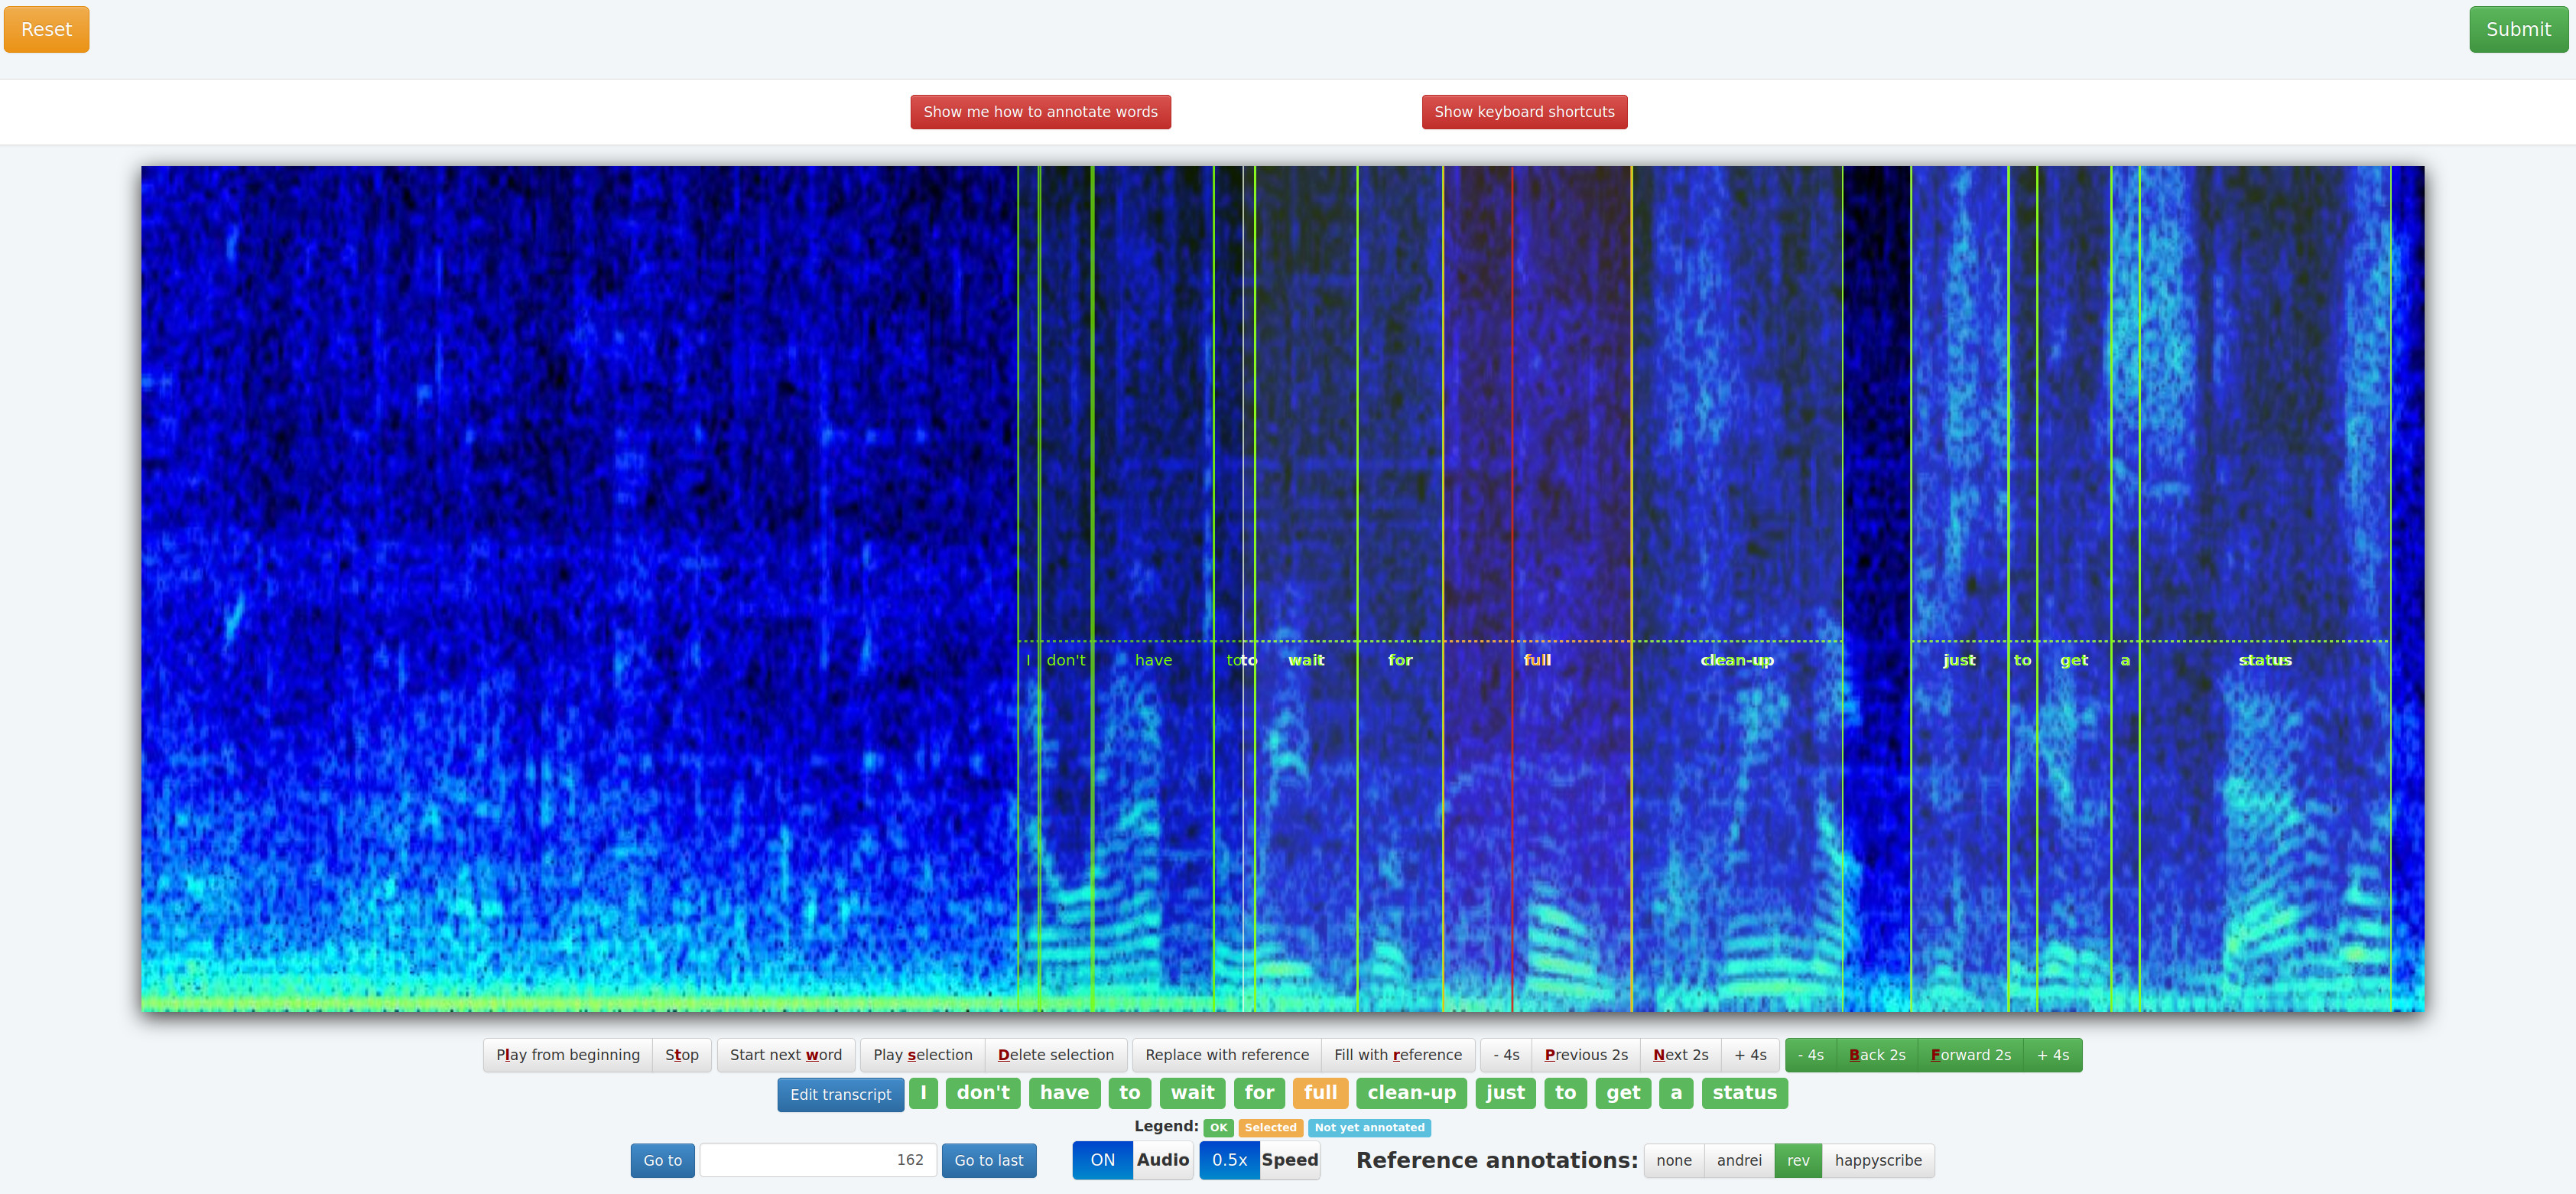Start next word annotation

[785, 1055]
